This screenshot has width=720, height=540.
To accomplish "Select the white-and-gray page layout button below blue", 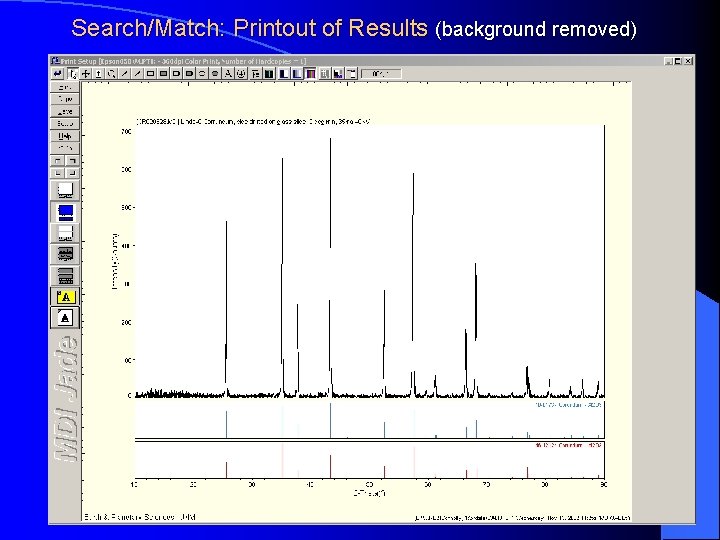I will pos(65,233).
